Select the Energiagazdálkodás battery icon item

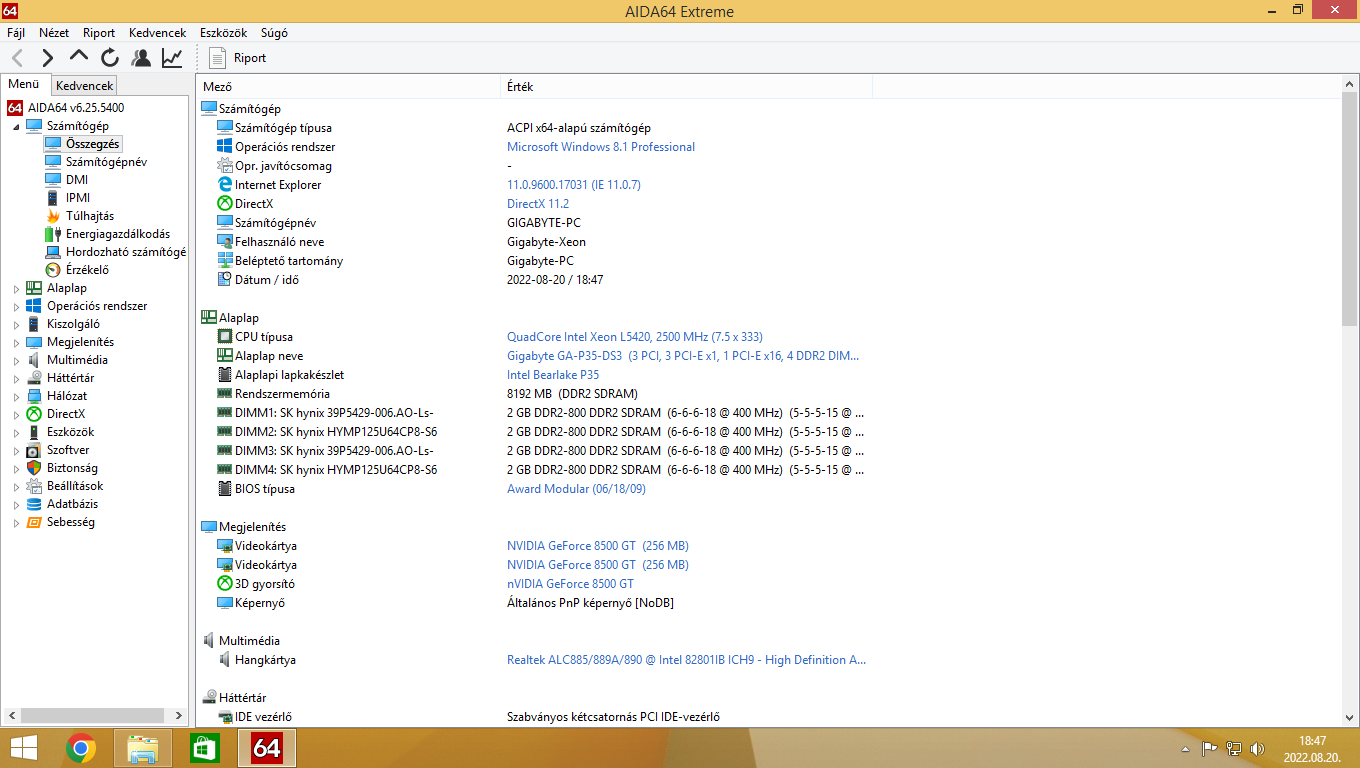point(54,234)
